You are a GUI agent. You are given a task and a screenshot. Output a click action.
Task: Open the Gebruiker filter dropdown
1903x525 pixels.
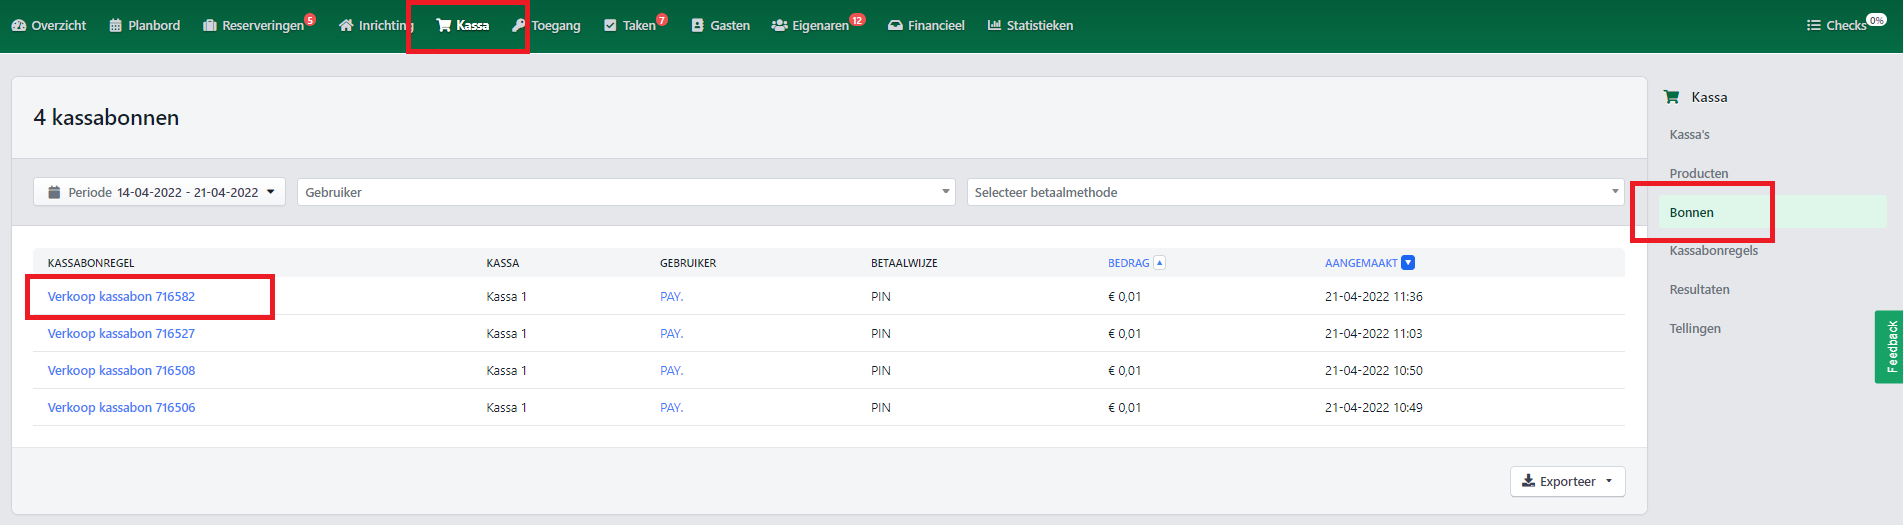point(627,192)
